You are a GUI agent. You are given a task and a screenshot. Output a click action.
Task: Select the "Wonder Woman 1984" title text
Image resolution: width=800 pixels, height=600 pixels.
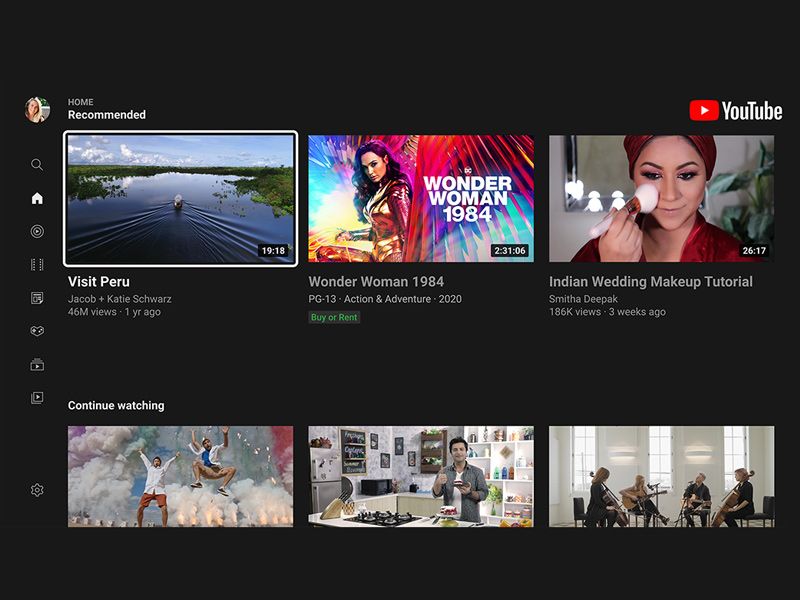[x=377, y=282]
